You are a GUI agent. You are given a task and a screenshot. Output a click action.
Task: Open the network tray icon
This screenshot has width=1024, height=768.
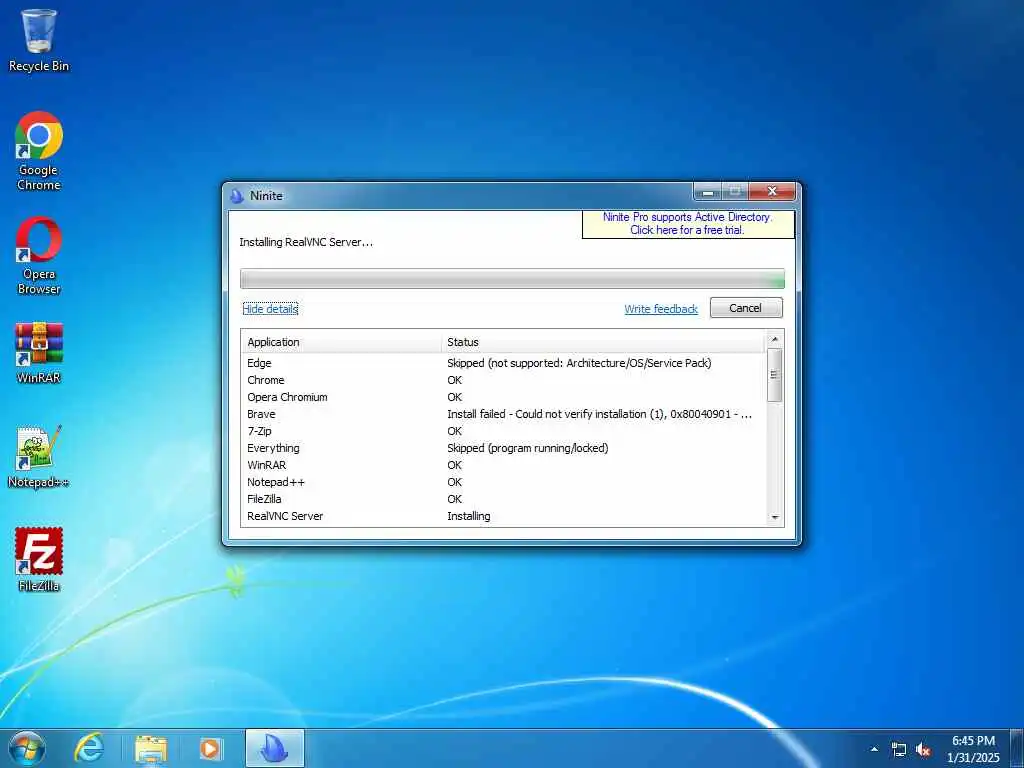click(899, 750)
